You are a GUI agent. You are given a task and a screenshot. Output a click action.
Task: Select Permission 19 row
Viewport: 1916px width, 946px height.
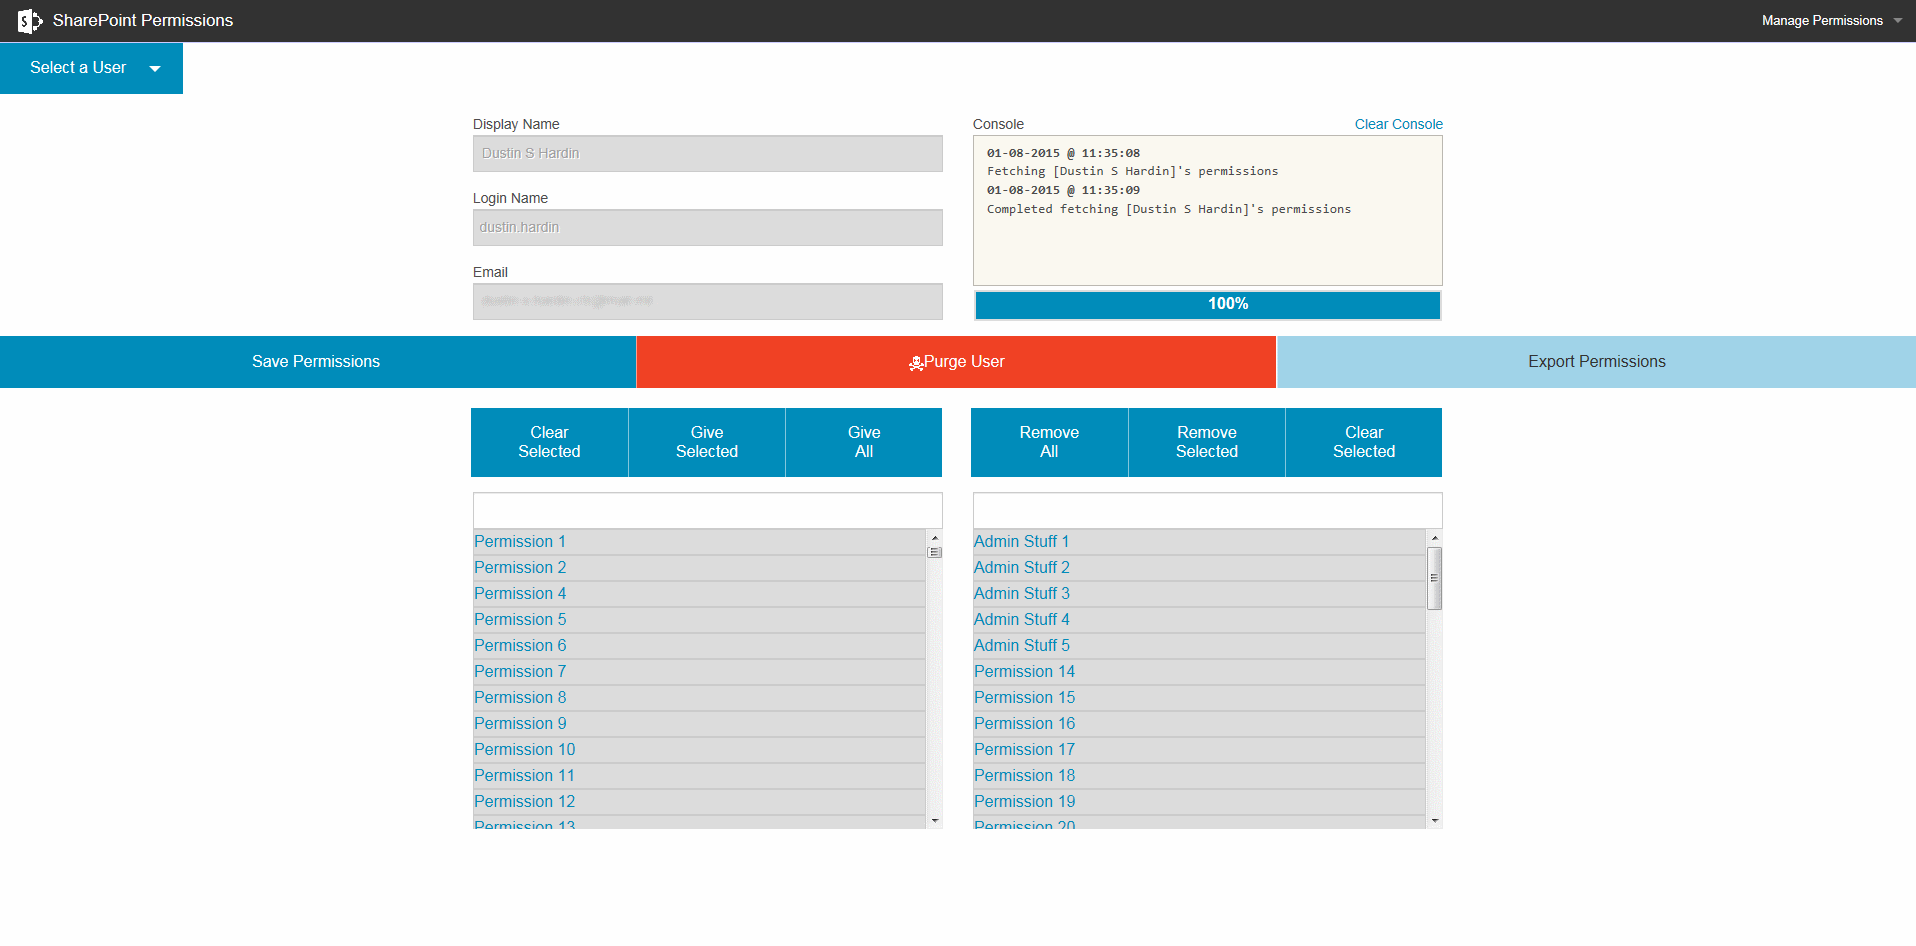[x=1199, y=802]
